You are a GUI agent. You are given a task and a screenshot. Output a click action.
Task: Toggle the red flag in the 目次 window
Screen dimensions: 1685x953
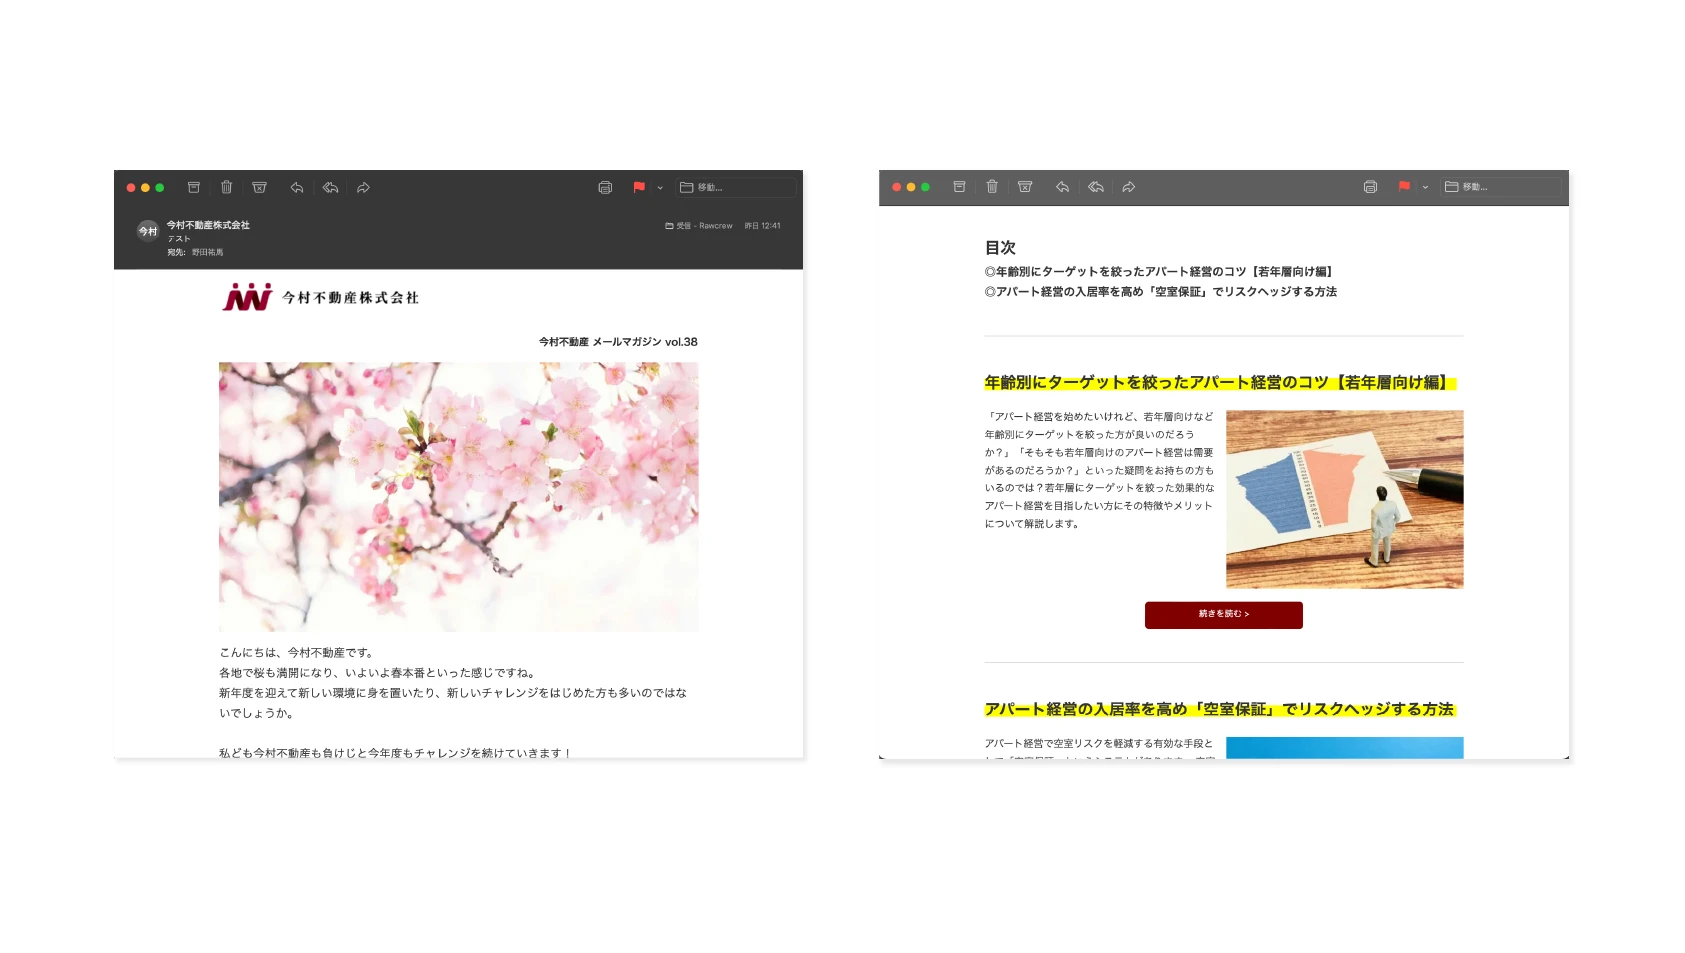click(x=1404, y=187)
